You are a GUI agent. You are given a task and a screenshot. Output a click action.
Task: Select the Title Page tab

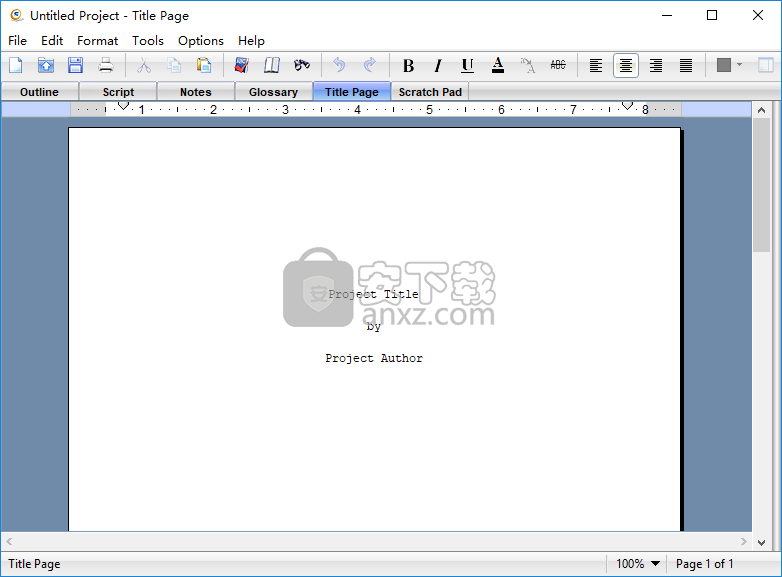click(352, 92)
